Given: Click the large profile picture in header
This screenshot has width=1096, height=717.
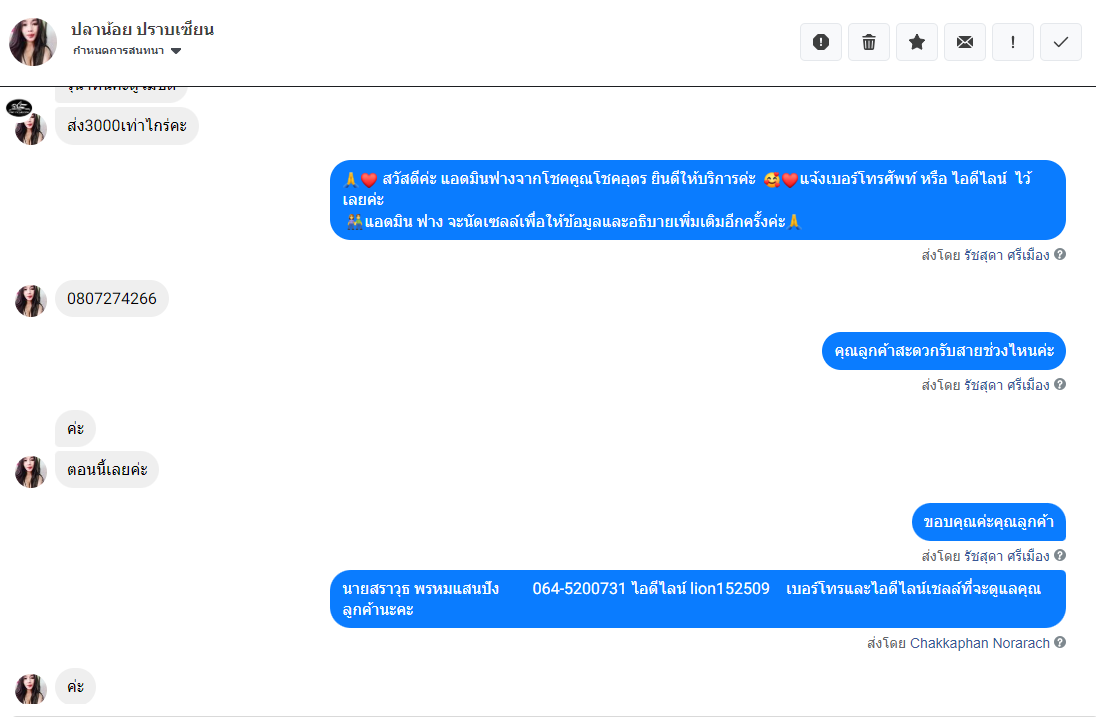Looking at the screenshot, I should tap(33, 42).
